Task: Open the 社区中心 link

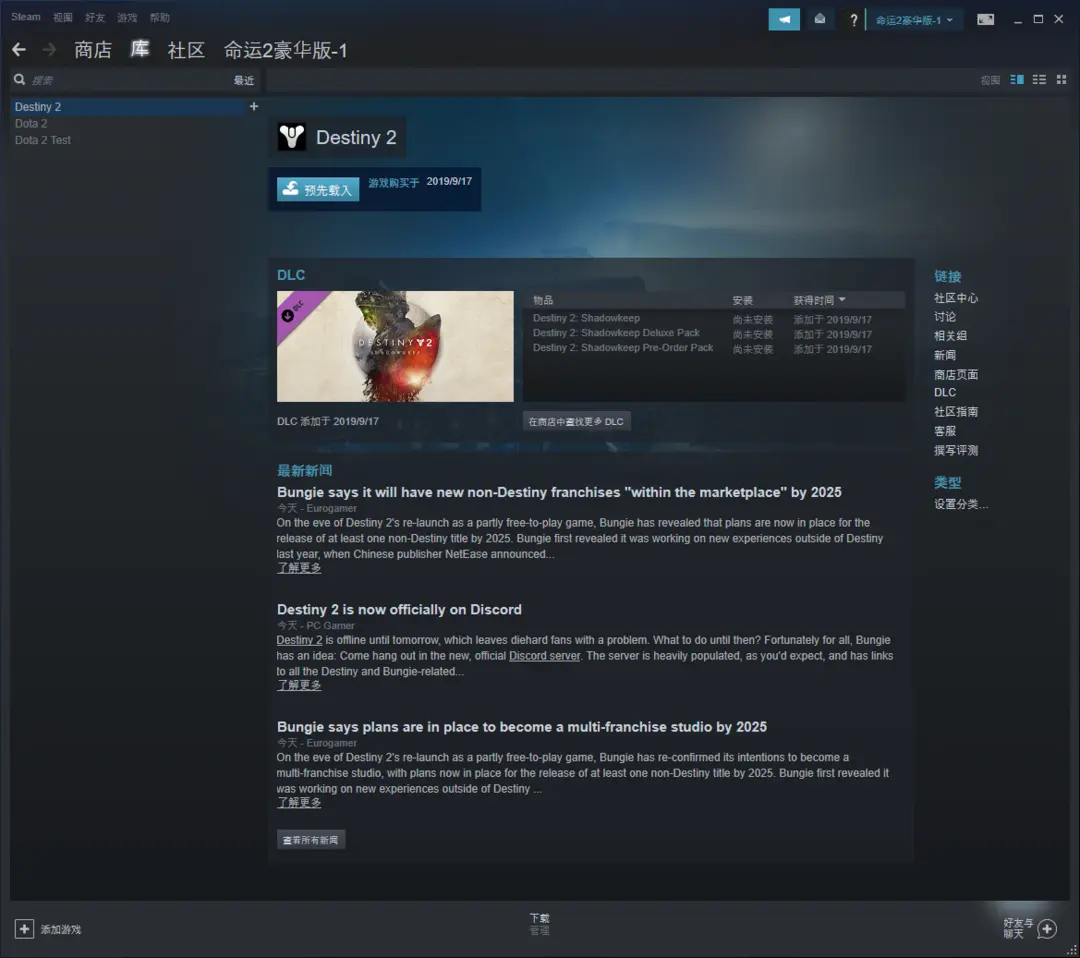Action: tap(955, 298)
